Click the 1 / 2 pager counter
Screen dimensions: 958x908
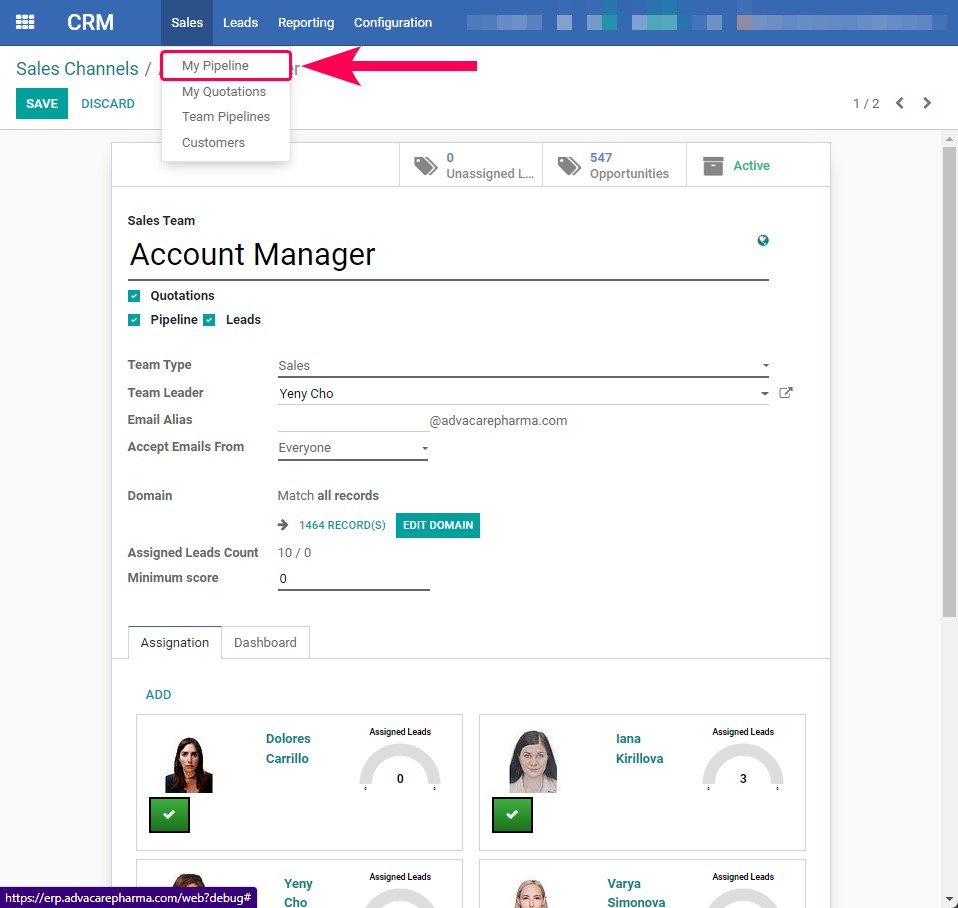click(x=866, y=104)
